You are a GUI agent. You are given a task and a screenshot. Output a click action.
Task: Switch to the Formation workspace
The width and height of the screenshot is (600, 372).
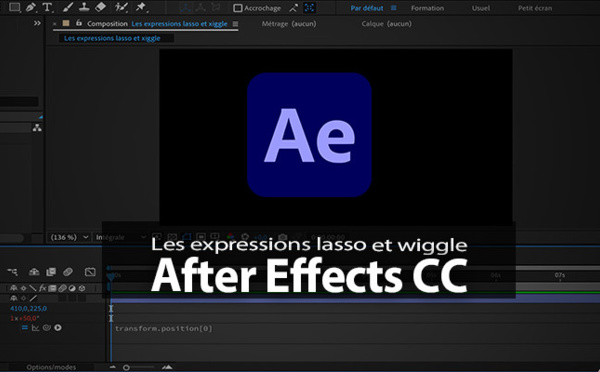427,8
